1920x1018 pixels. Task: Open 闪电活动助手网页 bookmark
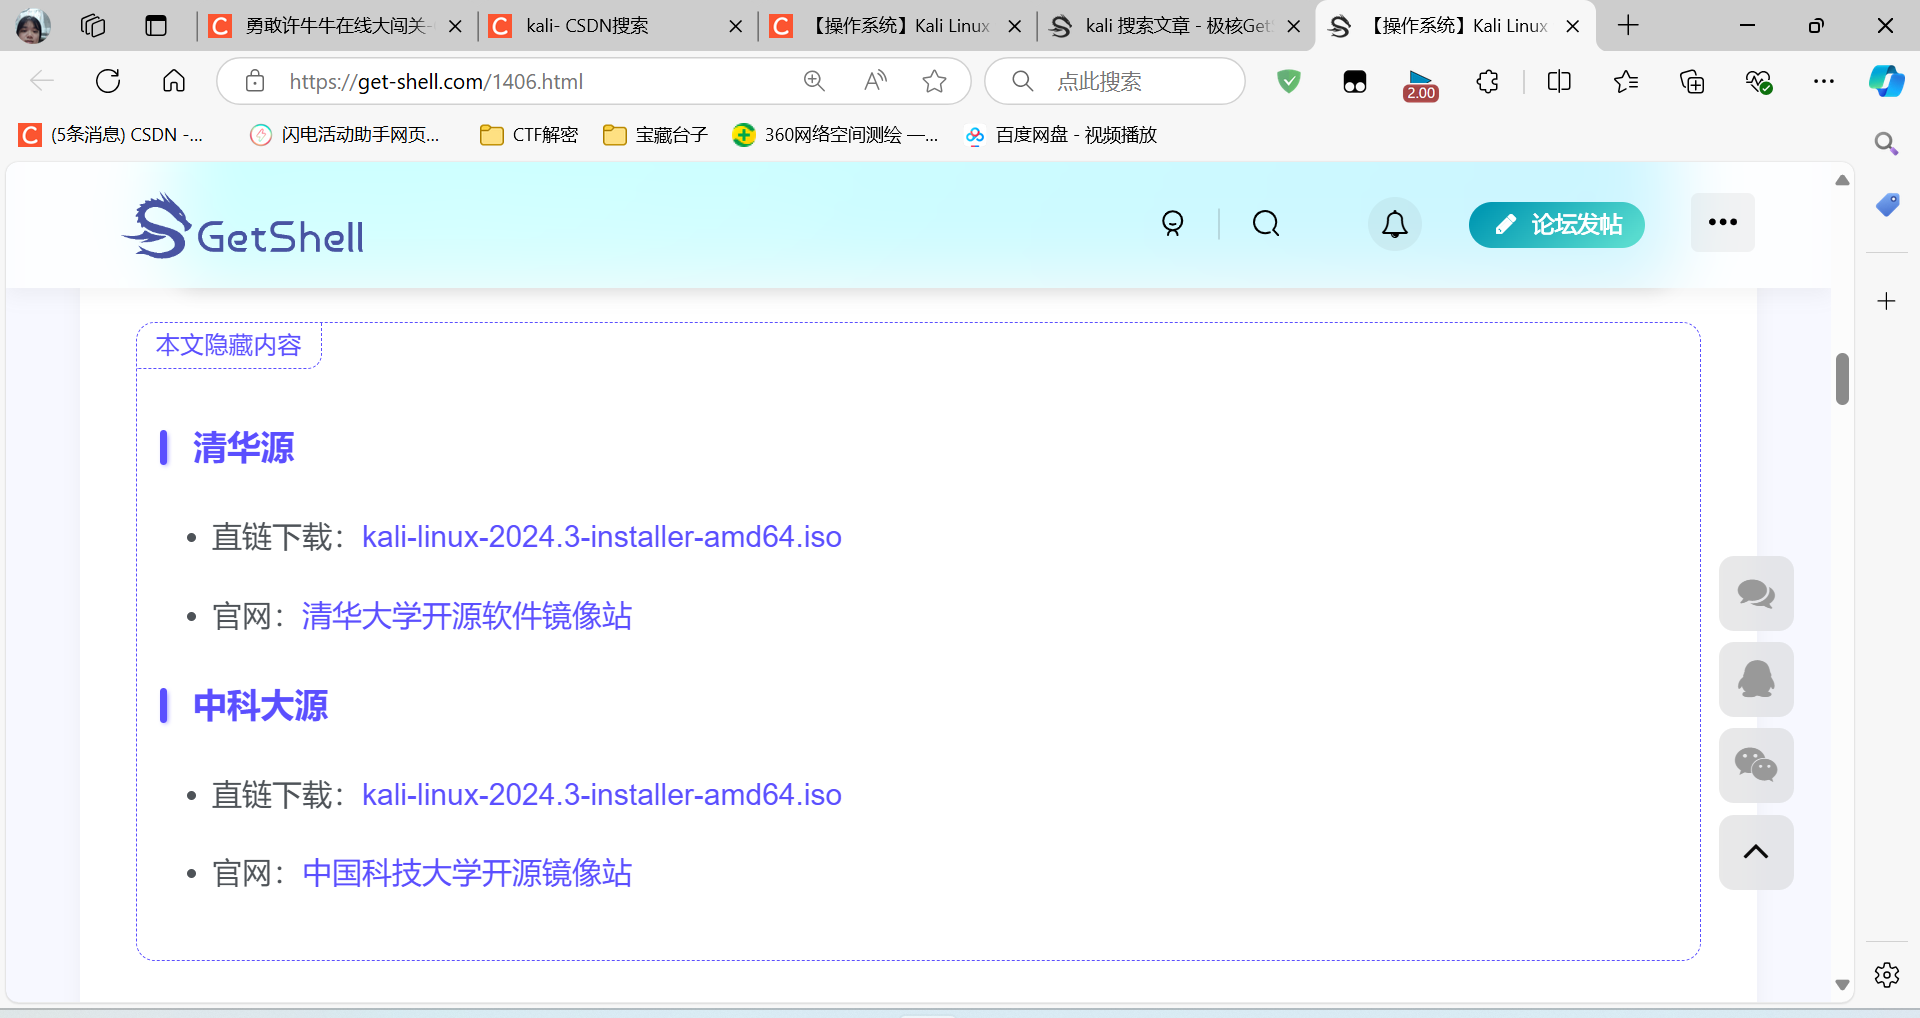pyautogui.click(x=345, y=135)
